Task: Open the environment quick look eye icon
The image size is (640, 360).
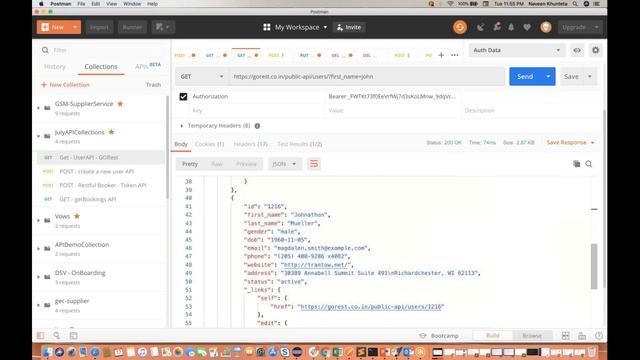Action: click(x=577, y=50)
